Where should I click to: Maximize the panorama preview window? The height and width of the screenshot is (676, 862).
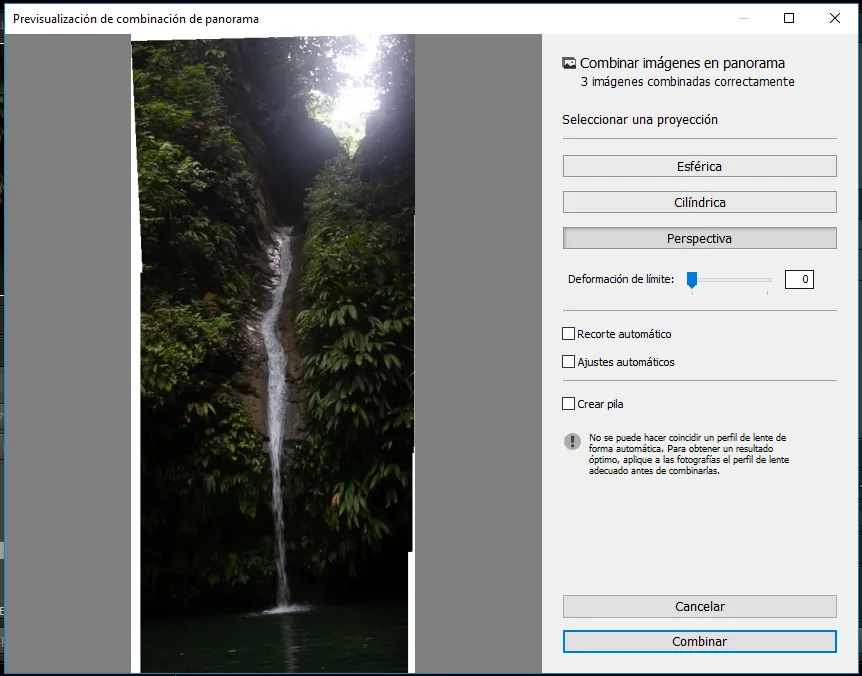(x=789, y=18)
